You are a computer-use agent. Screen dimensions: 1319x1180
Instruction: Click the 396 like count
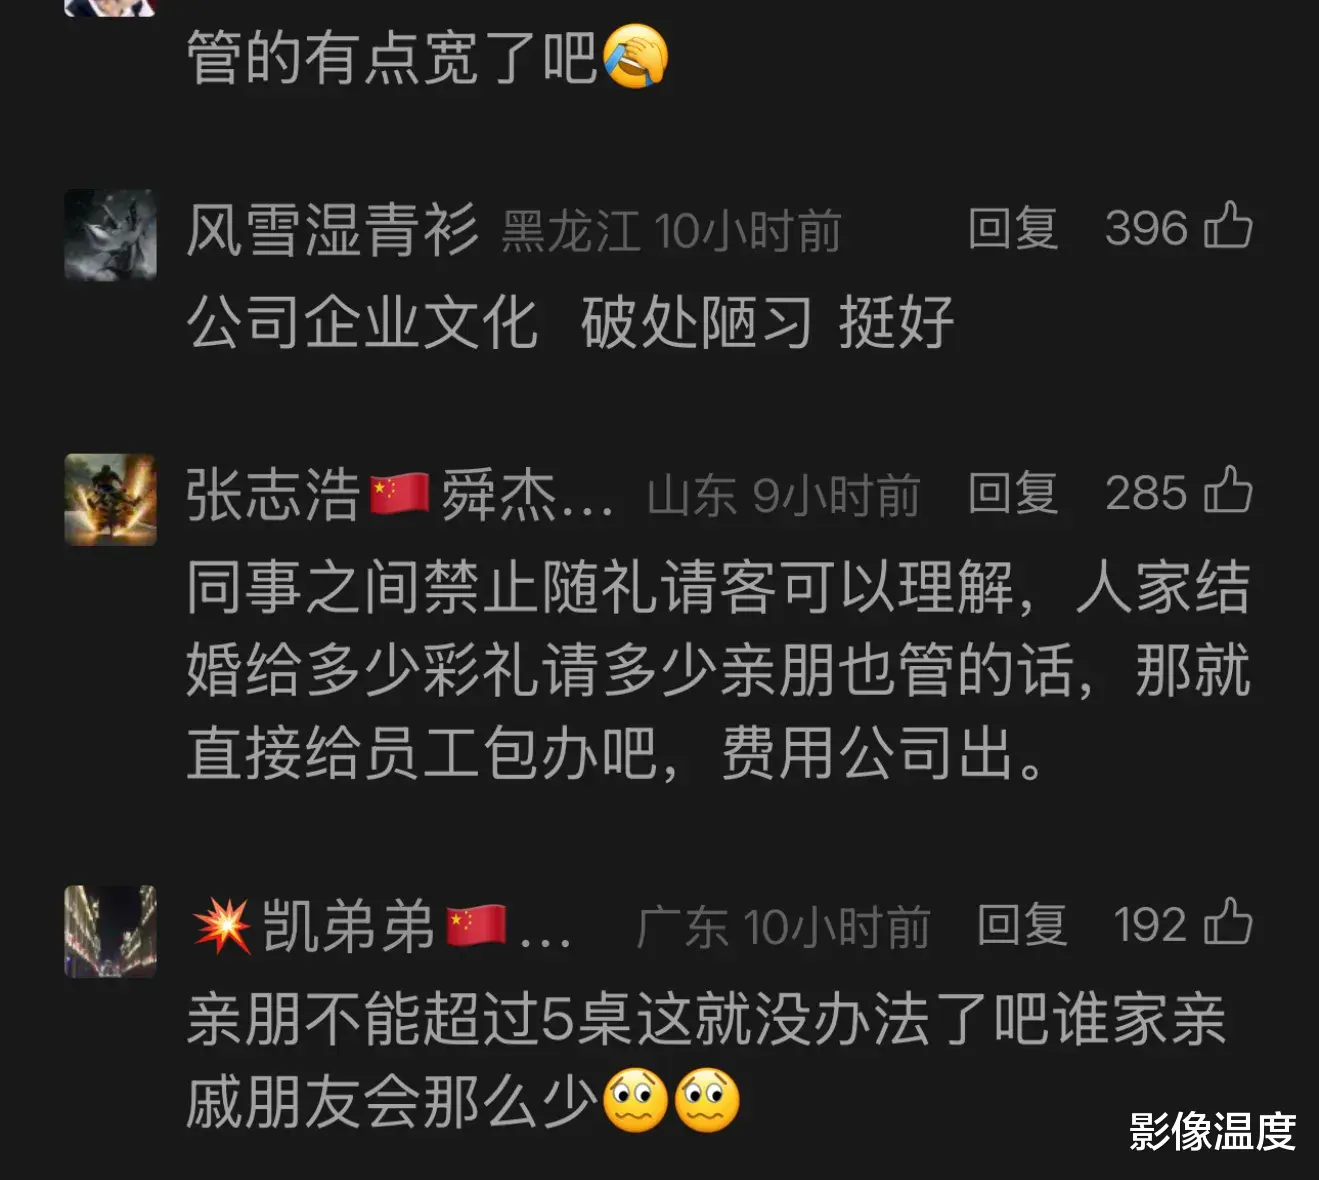point(1146,229)
